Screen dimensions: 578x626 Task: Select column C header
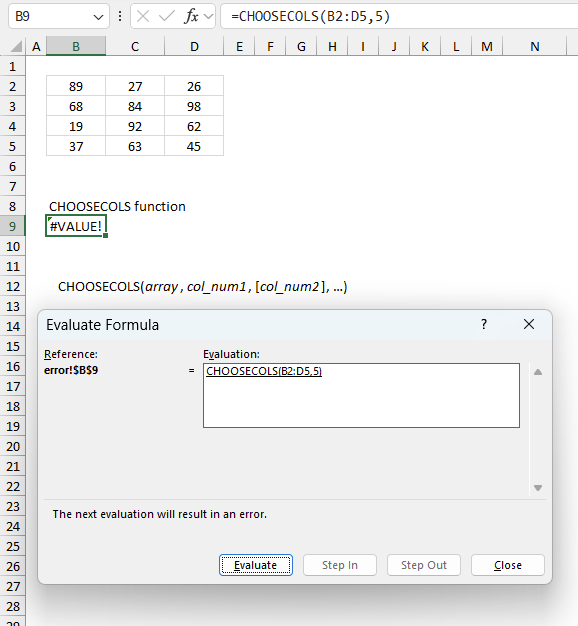(x=135, y=47)
